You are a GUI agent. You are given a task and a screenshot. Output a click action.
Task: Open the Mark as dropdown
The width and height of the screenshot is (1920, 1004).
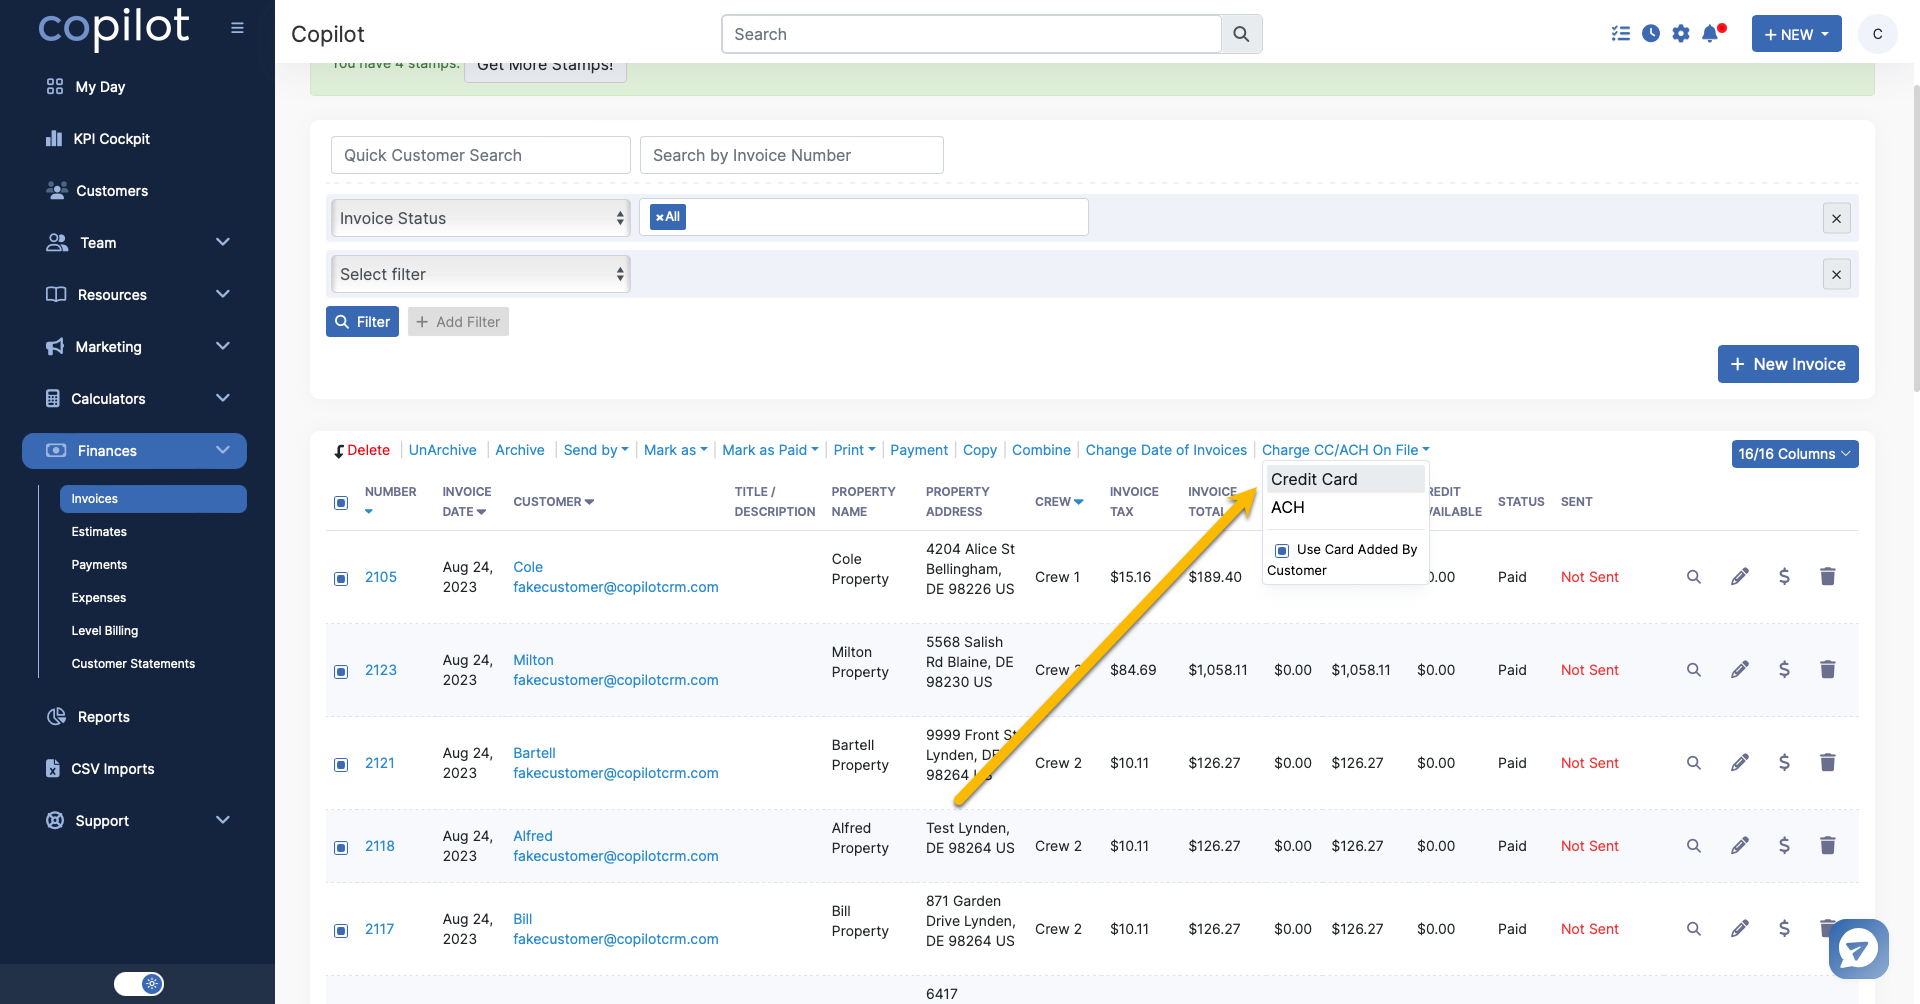(675, 450)
